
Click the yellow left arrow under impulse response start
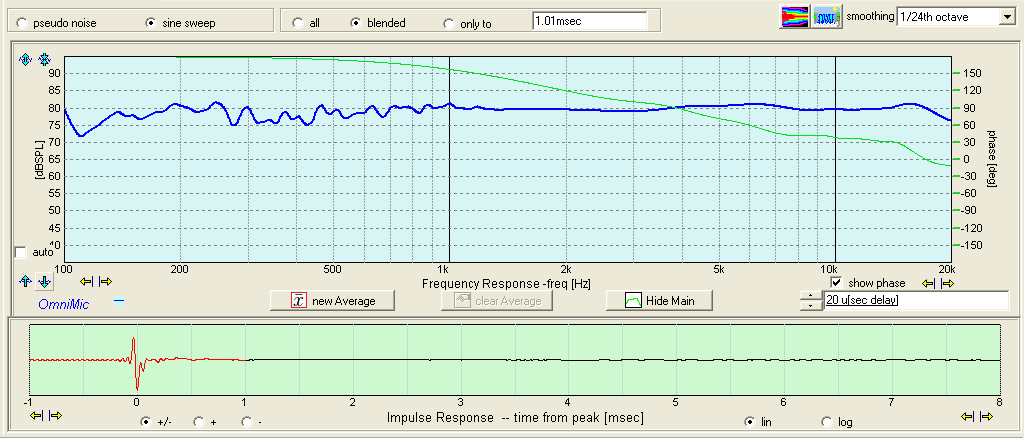(37, 415)
